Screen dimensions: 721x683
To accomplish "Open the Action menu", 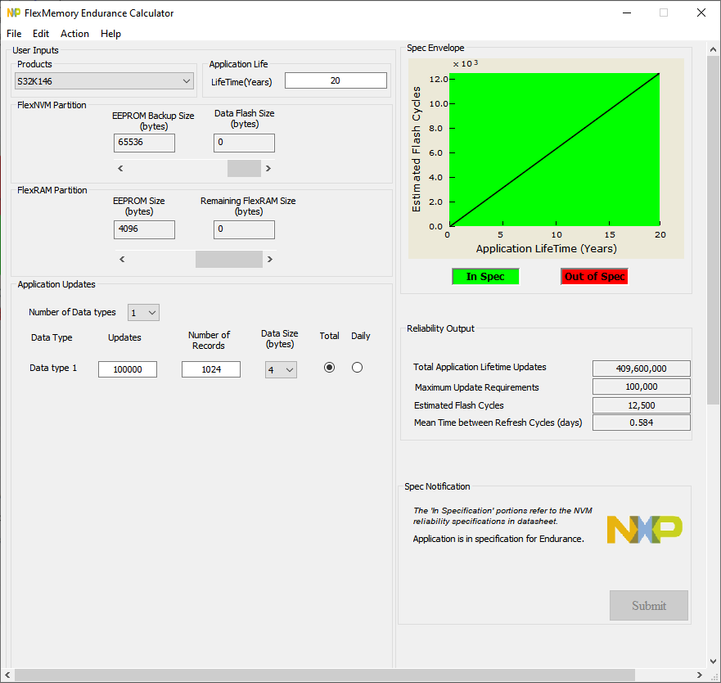I will (74, 34).
